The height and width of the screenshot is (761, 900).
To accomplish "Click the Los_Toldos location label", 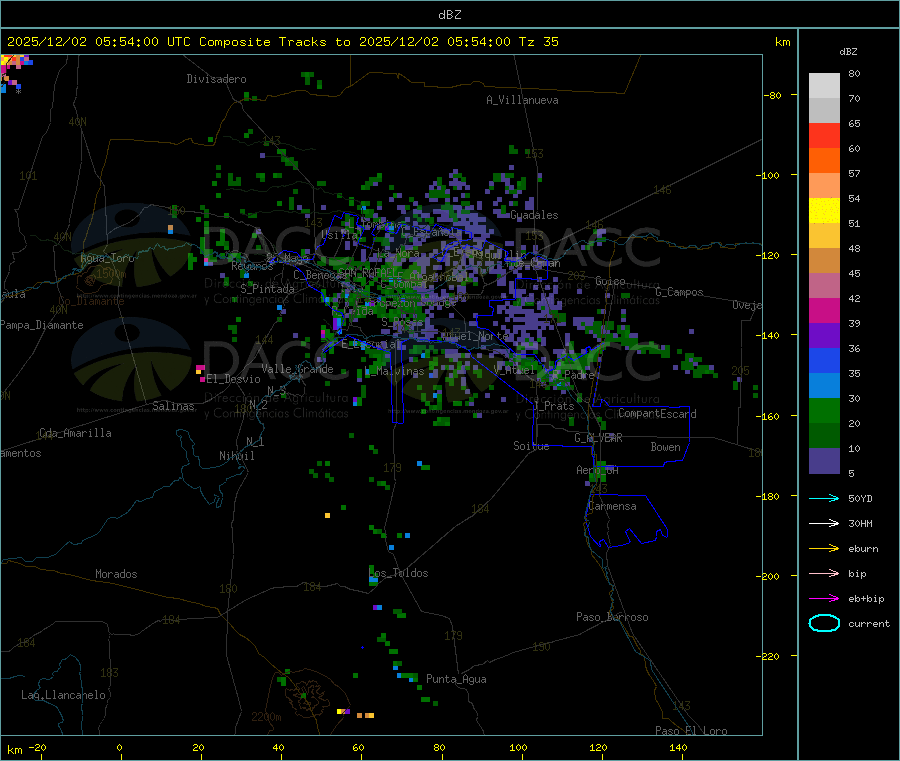I will pos(398,573).
